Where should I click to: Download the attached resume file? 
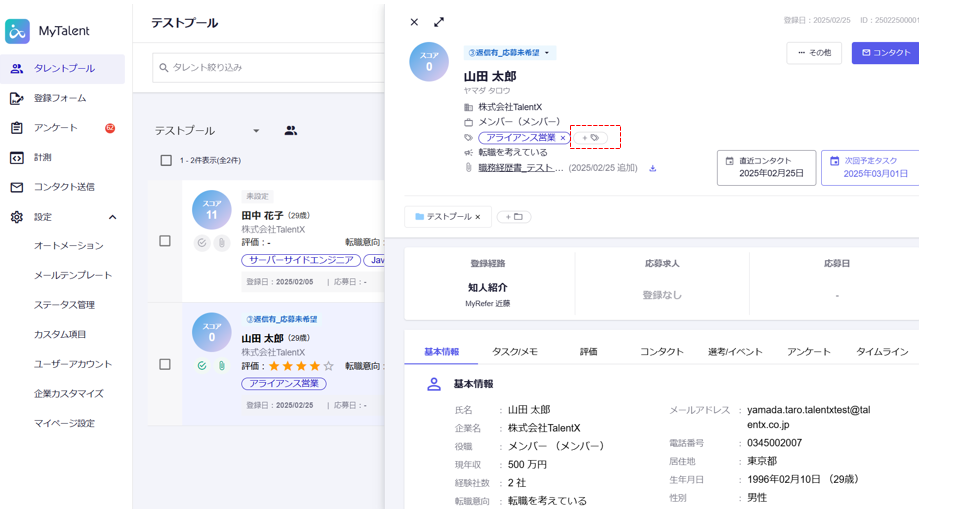click(x=653, y=168)
